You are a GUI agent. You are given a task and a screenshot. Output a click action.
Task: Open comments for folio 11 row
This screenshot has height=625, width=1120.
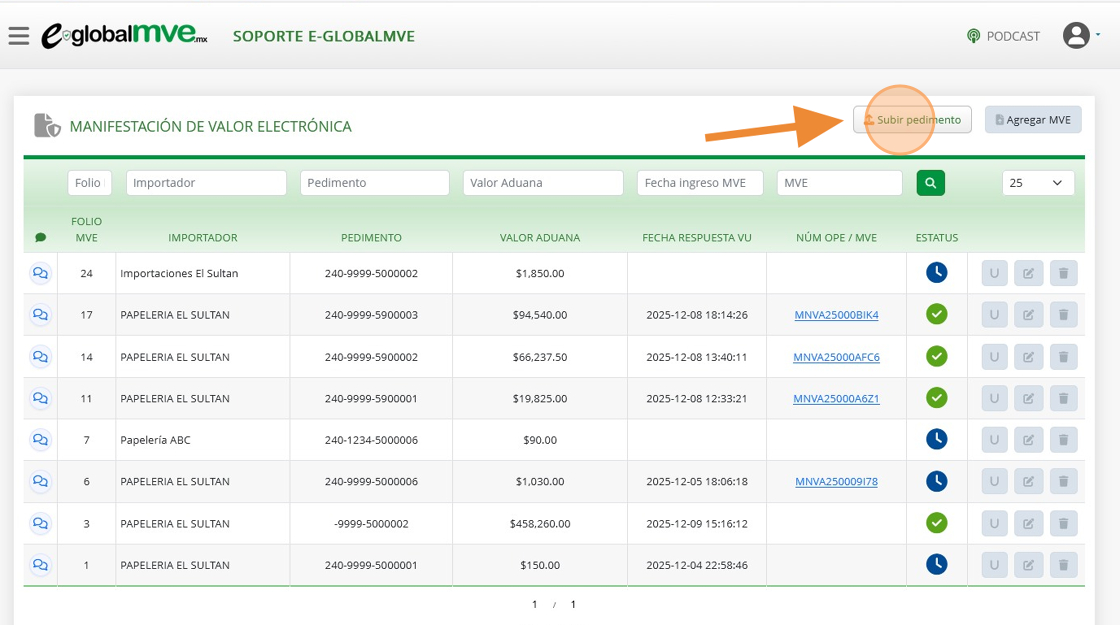click(41, 398)
